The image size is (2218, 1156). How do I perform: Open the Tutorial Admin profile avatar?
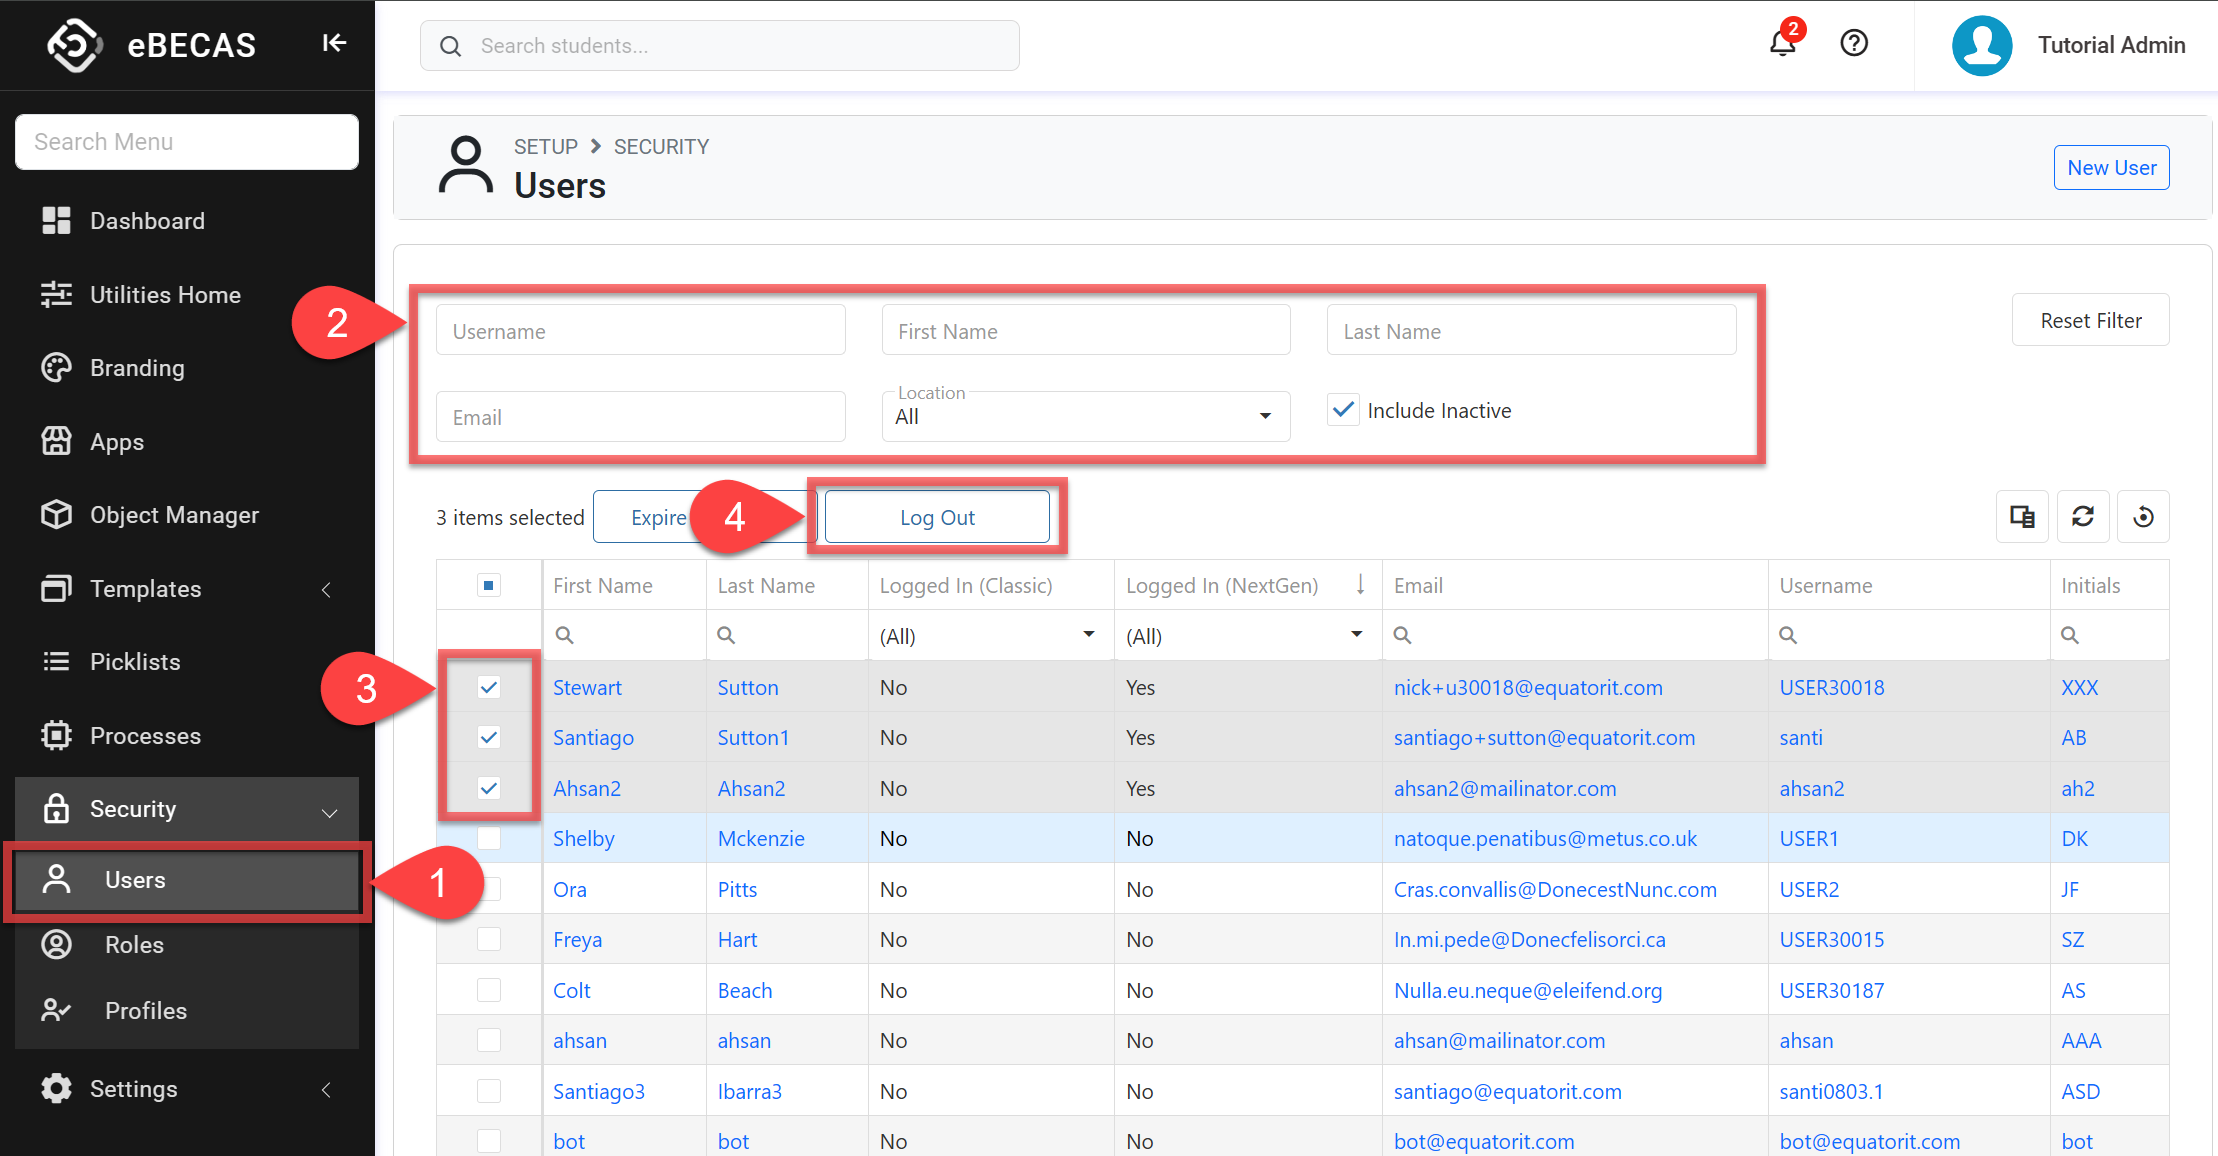[x=1982, y=46]
